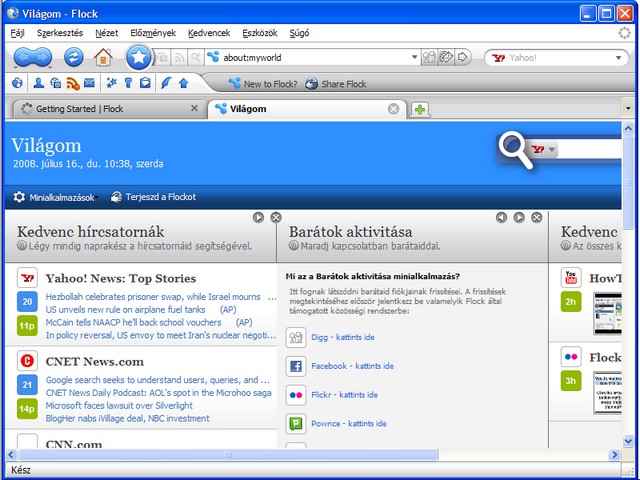The image size is (640, 480).
Task: Open the Webmail envelope icon
Action: point(89,83)
